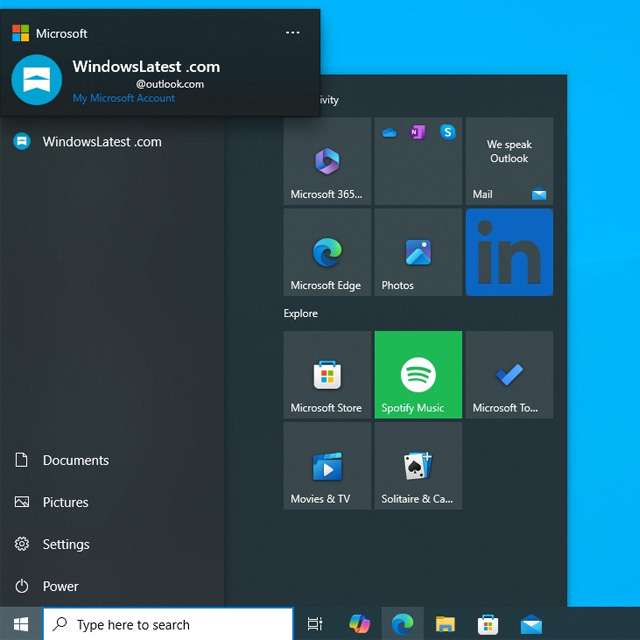Open the Photos tile
Image resolution: width=640 pixels, height=640 pixels.
pos(418,252)
